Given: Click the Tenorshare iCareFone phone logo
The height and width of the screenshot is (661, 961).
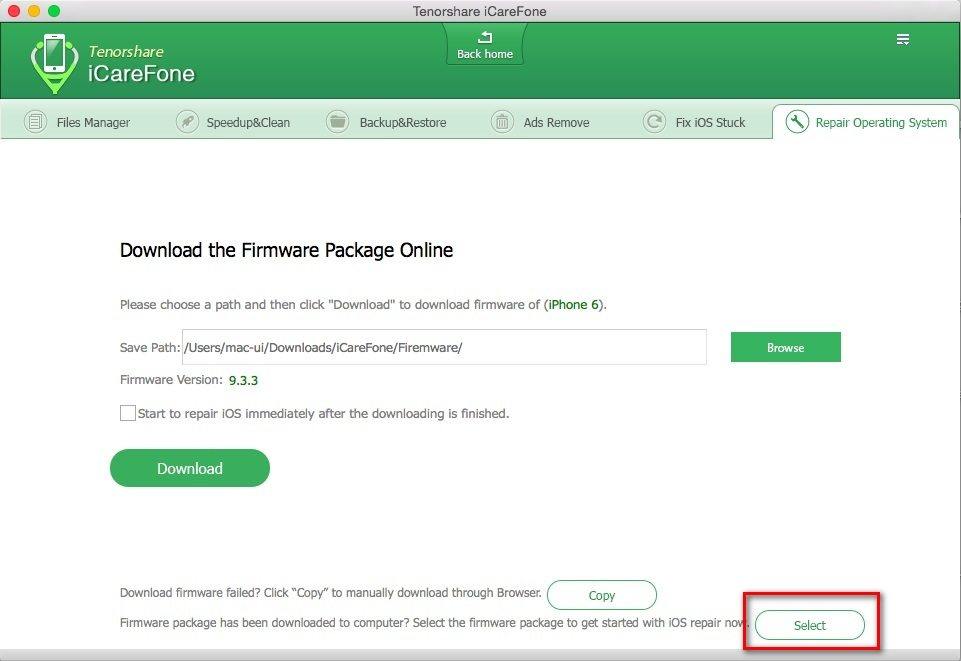Looking at the screenshot, I should pyautogui.click(x=55, y=63).
